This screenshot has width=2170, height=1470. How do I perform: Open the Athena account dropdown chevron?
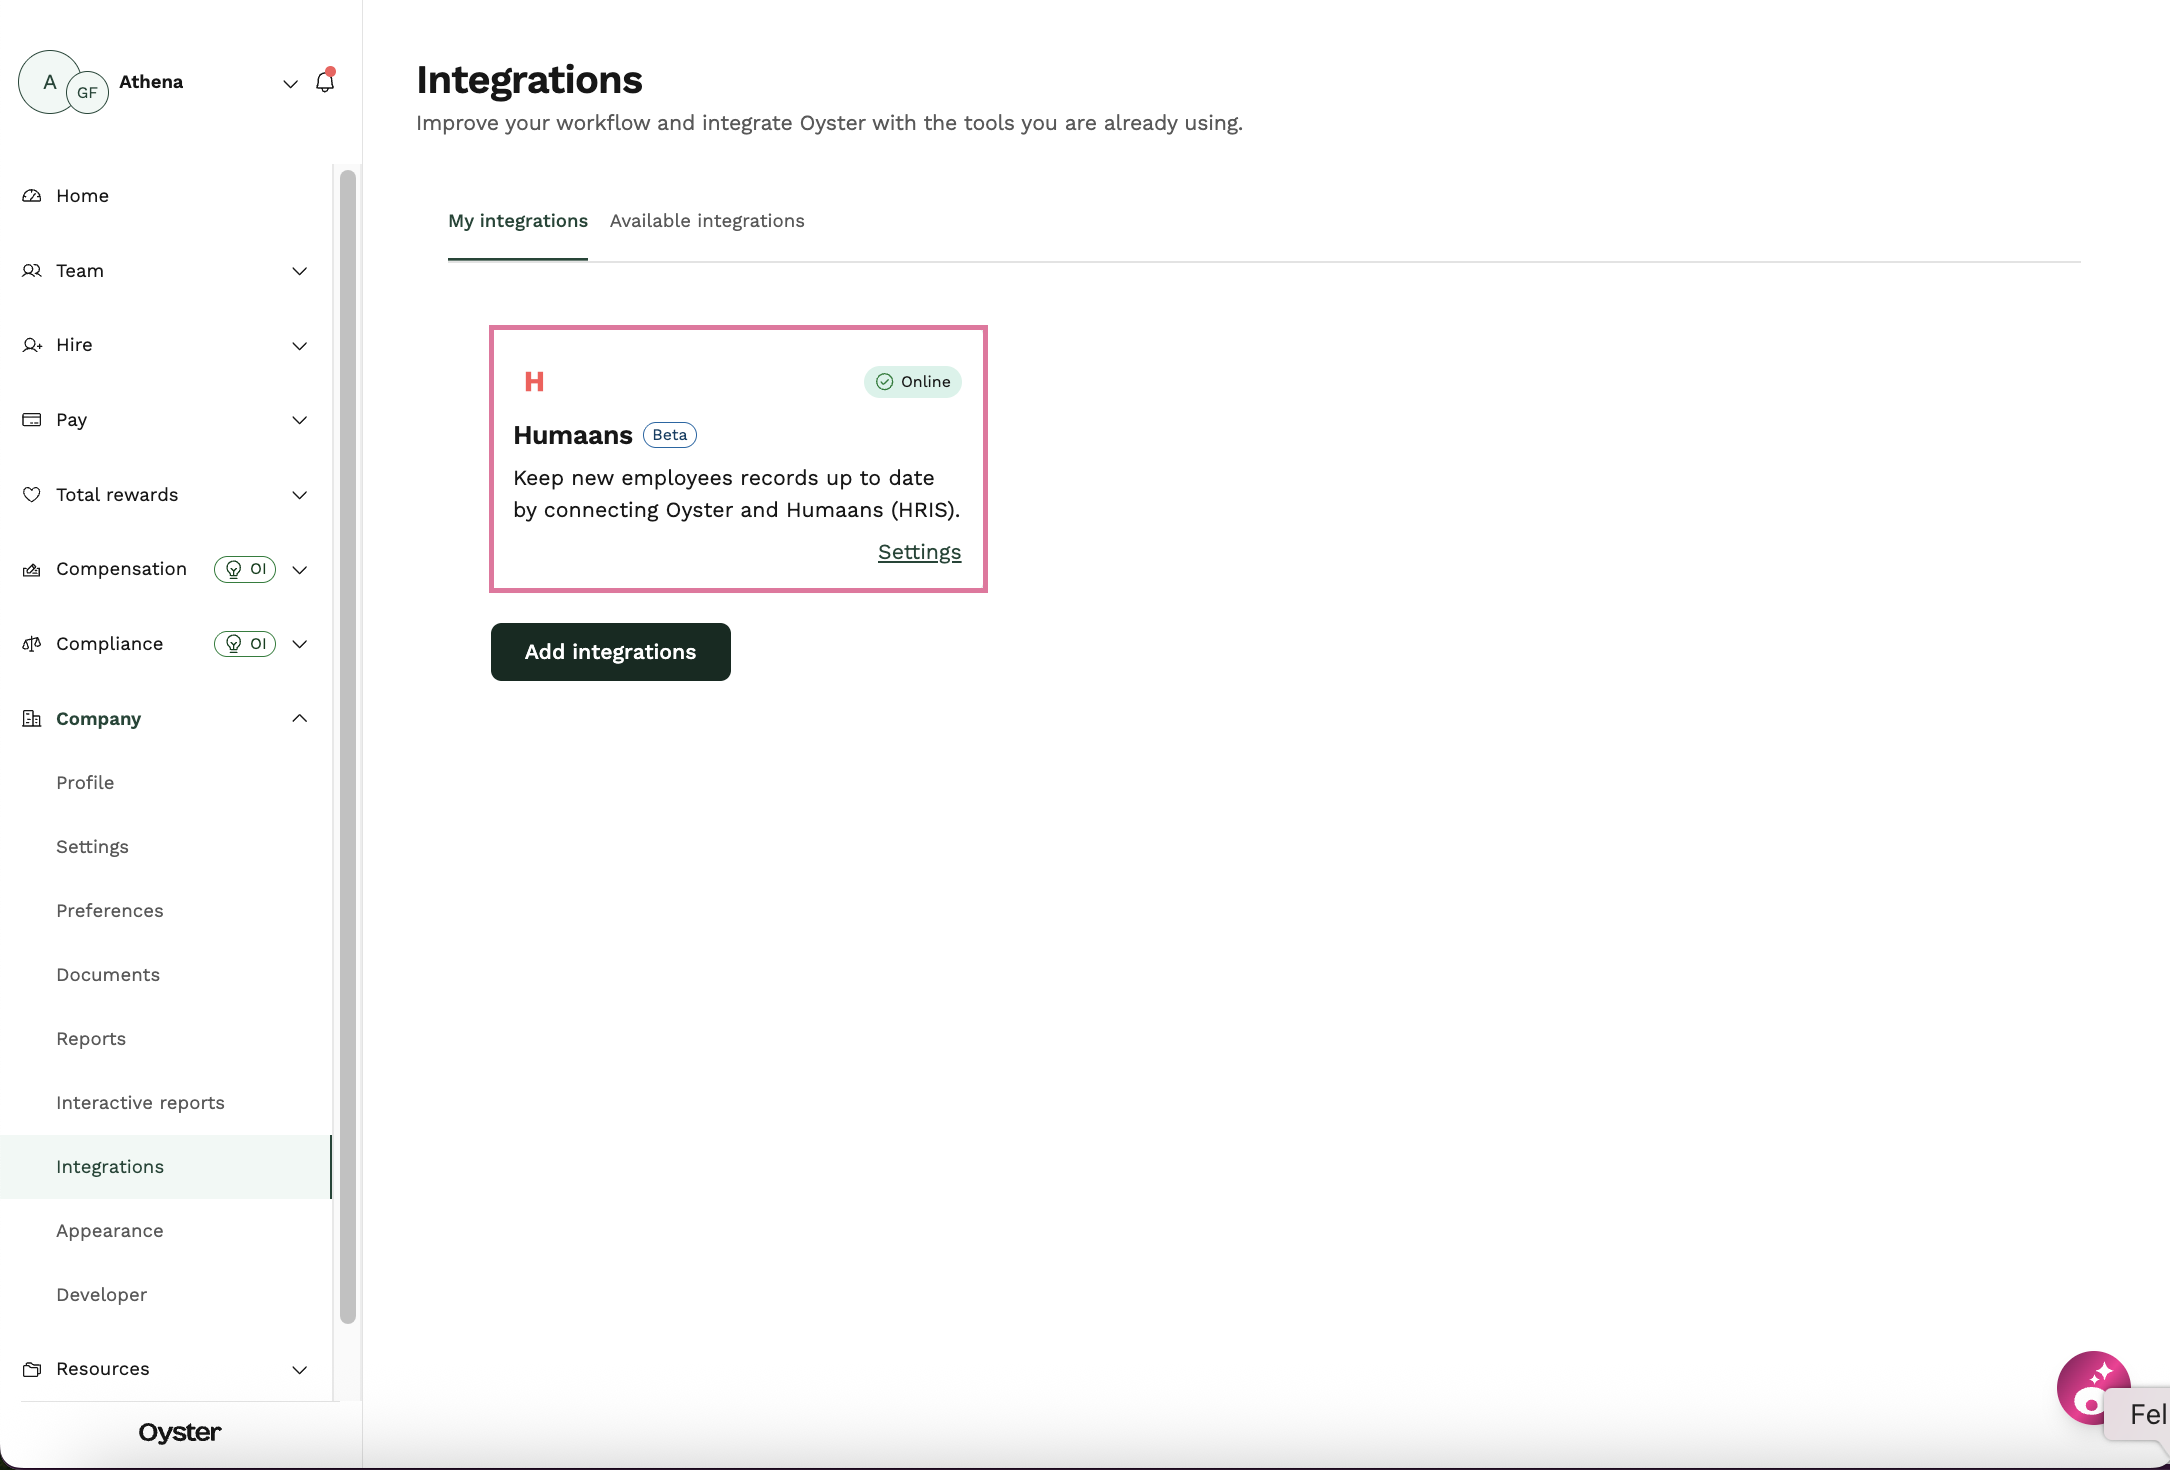pos(290,84)
